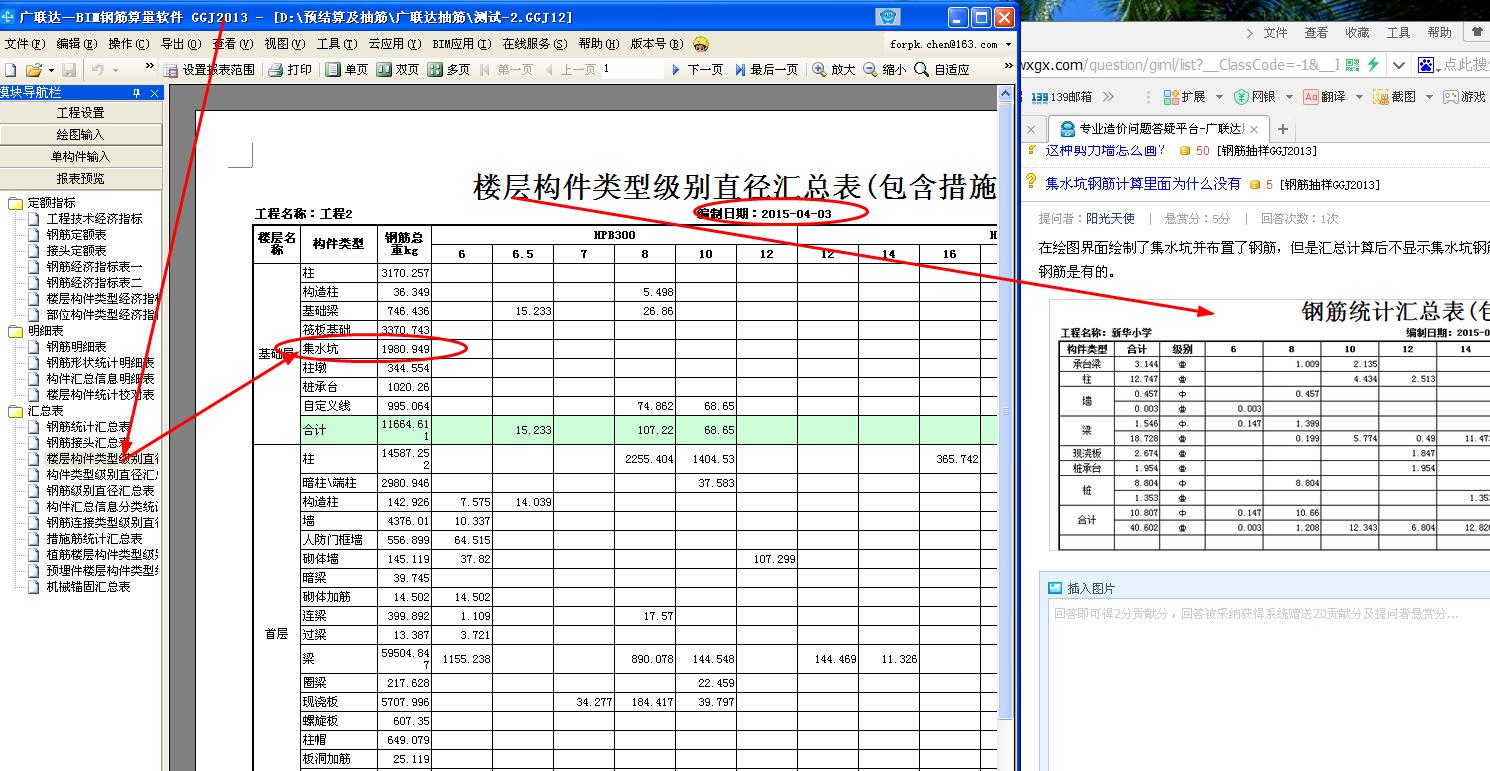Click 缩小 zoom out magnifier
1490x771 pixels.
tap(885, 70)
